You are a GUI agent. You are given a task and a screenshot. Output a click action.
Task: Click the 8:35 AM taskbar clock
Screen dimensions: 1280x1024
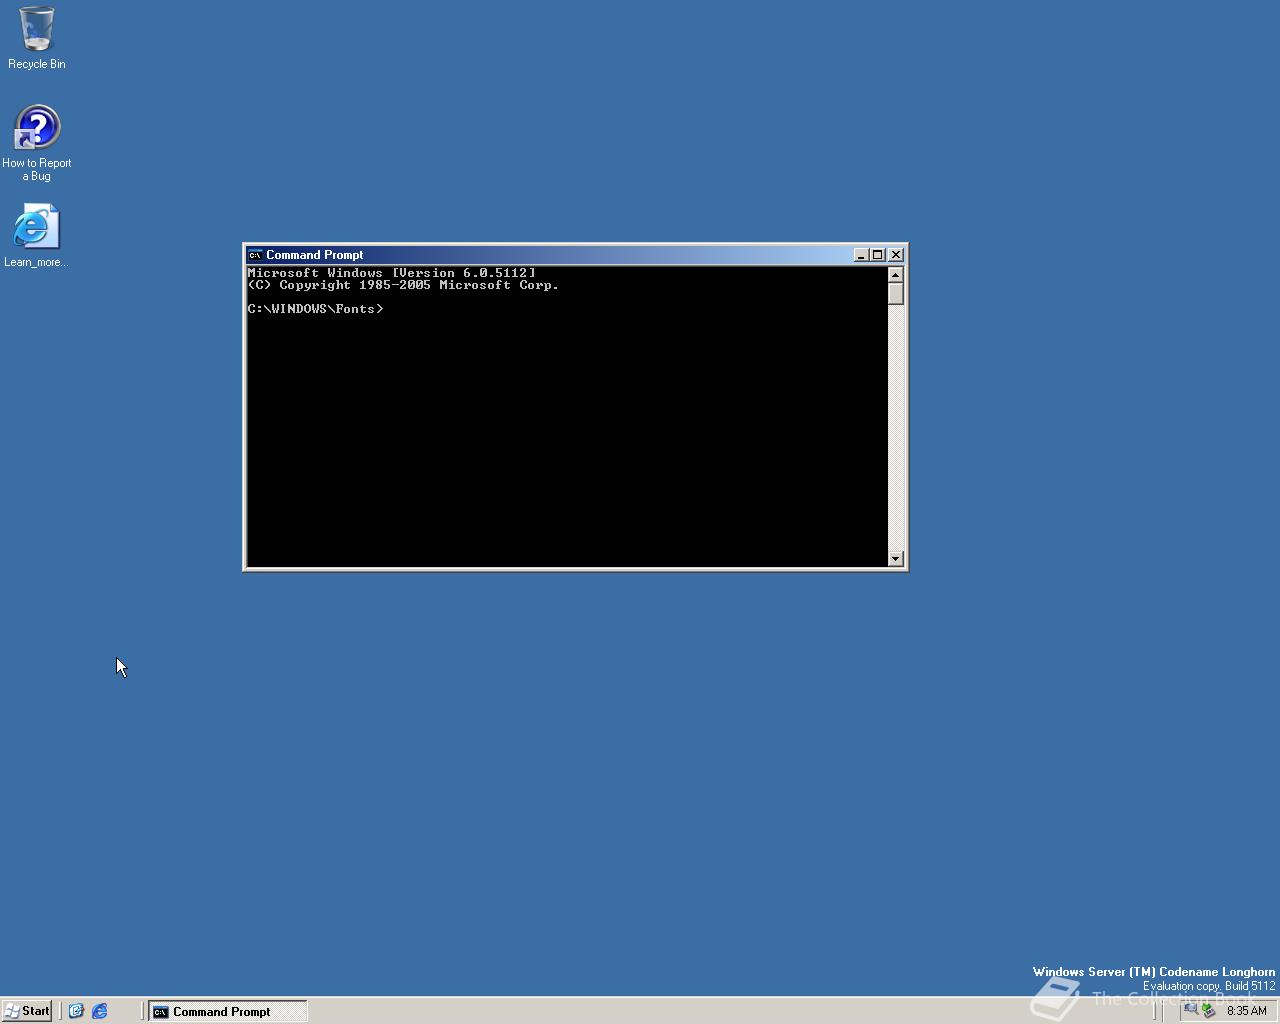1246,1010
